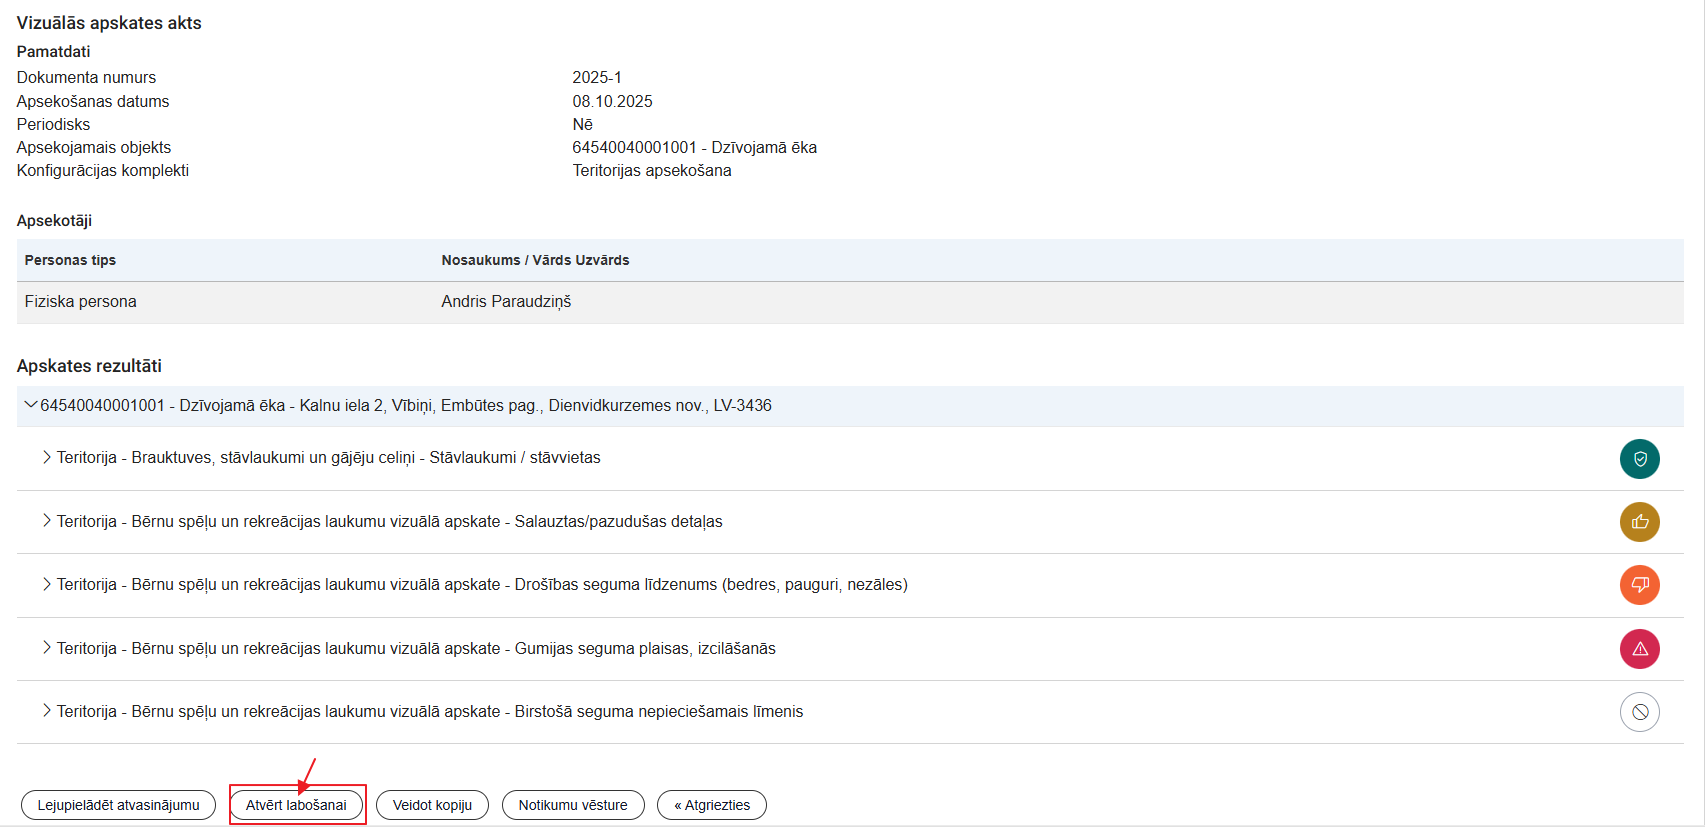Click the golden thumbs-up status icon
Viewport: 1705px width, 827px height.
coord(1639,522)
